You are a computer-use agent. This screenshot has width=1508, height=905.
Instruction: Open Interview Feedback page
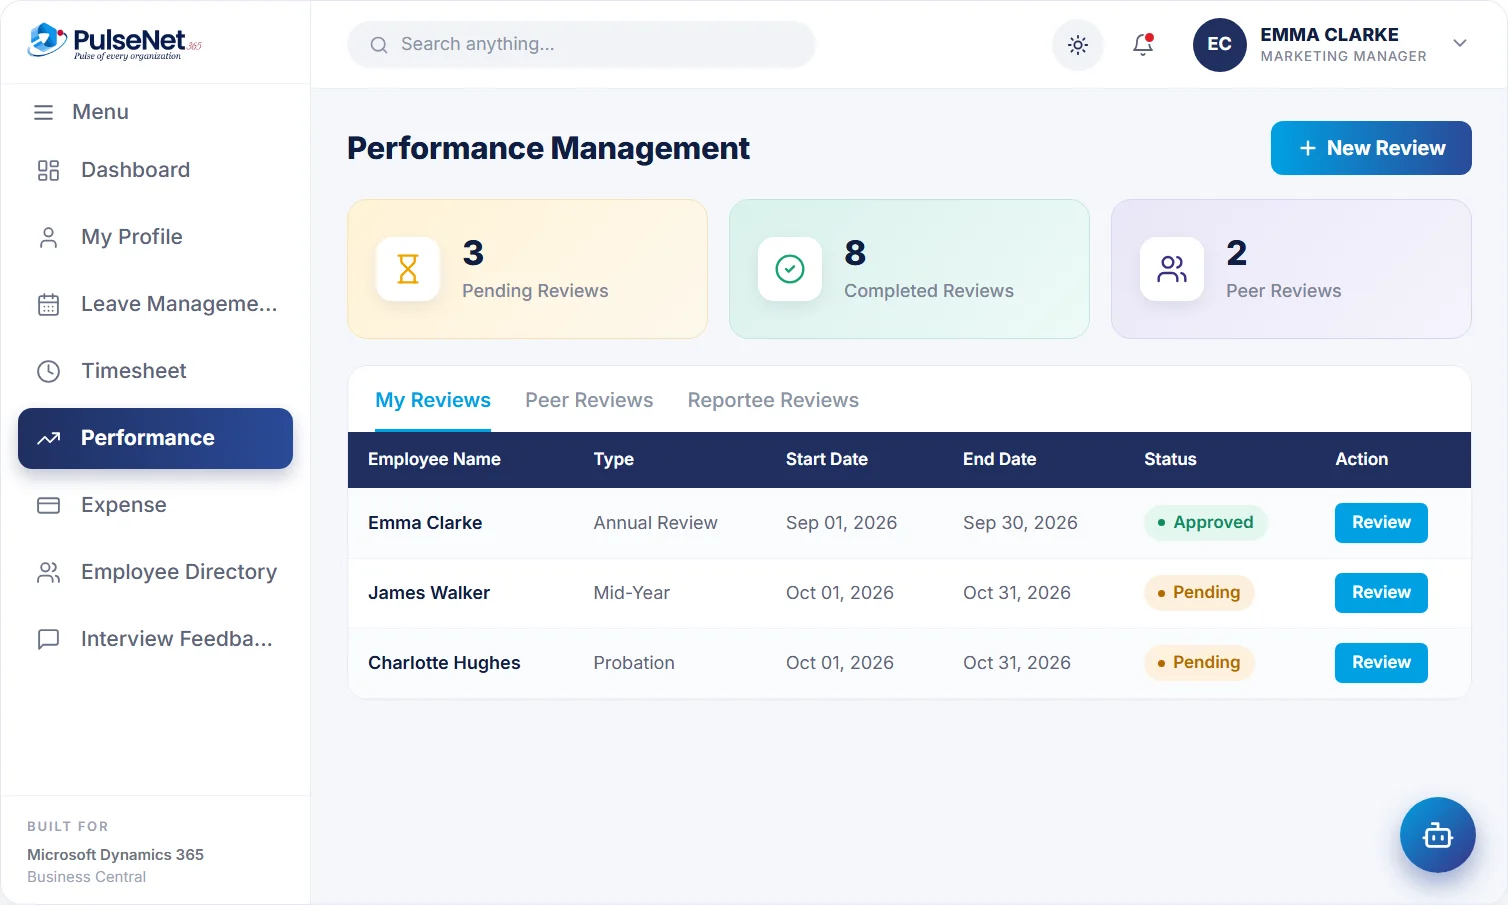[155, 639]
